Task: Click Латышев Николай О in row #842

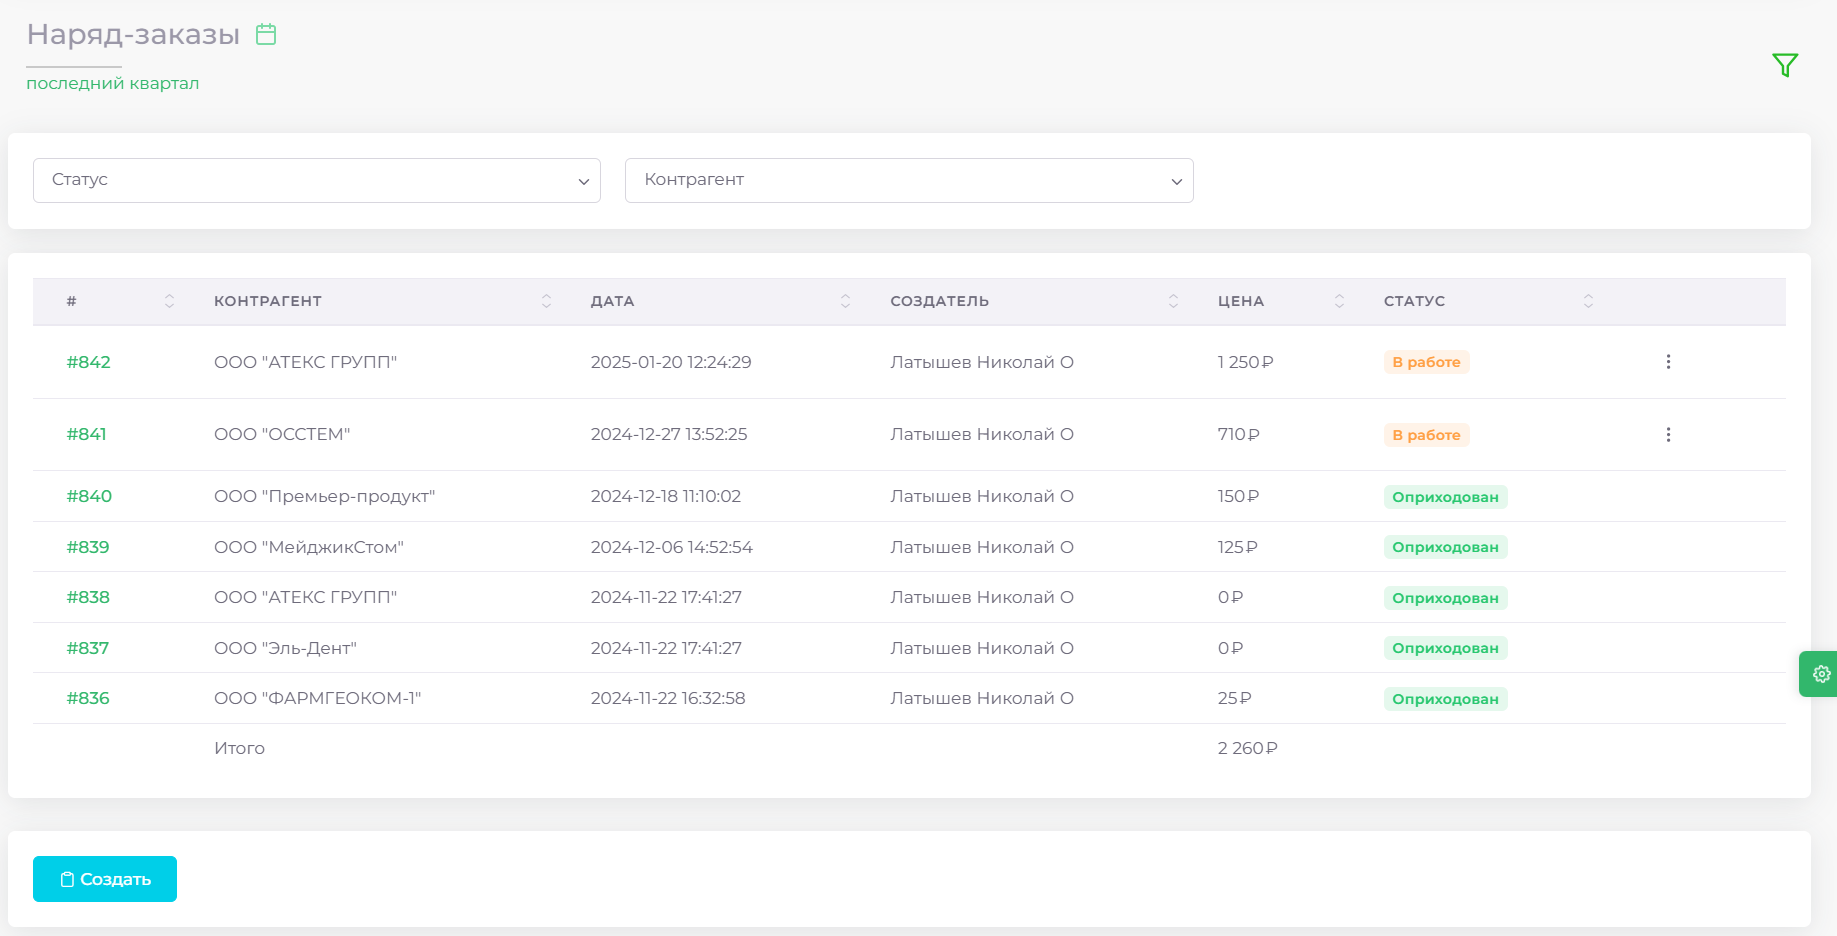Action: tap(982, 362)
